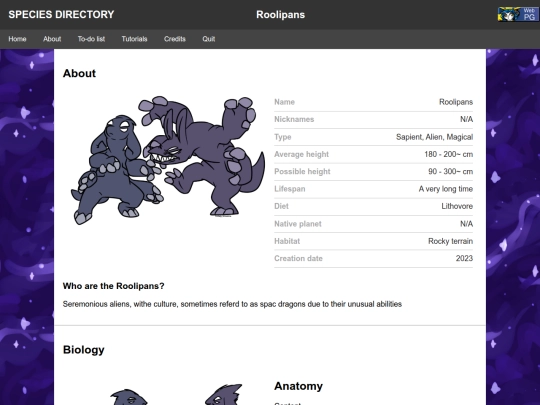Select the Biology section heading
The width and height of the screenshot is (540, 405).
(x=84, y=350)
